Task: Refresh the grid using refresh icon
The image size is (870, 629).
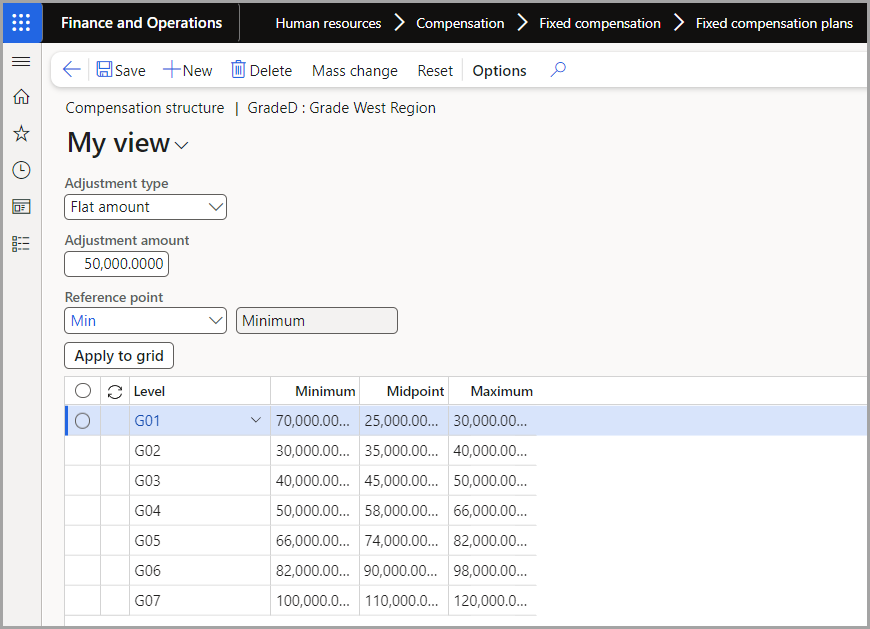Action: coord(115,392)
